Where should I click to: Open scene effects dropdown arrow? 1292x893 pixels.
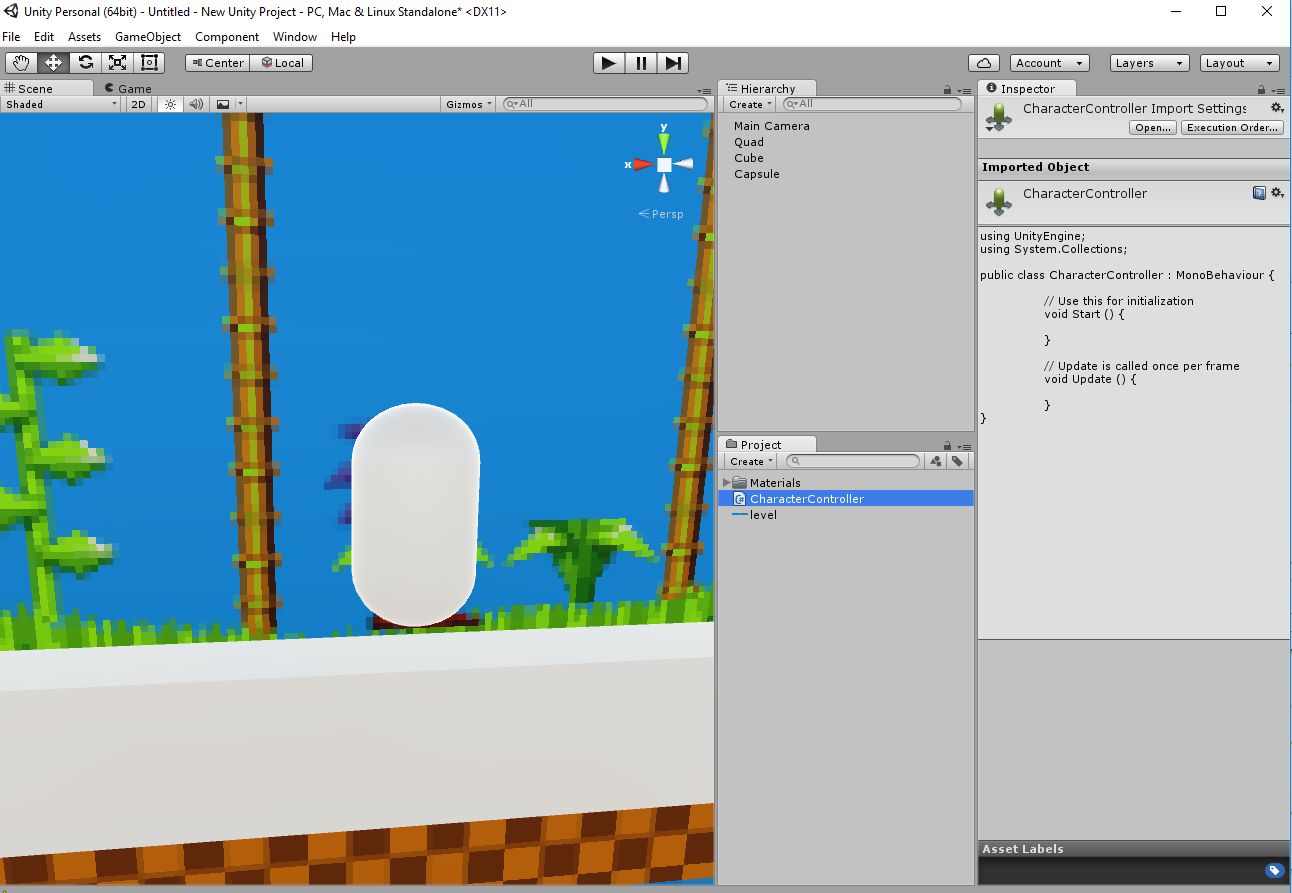240,104
